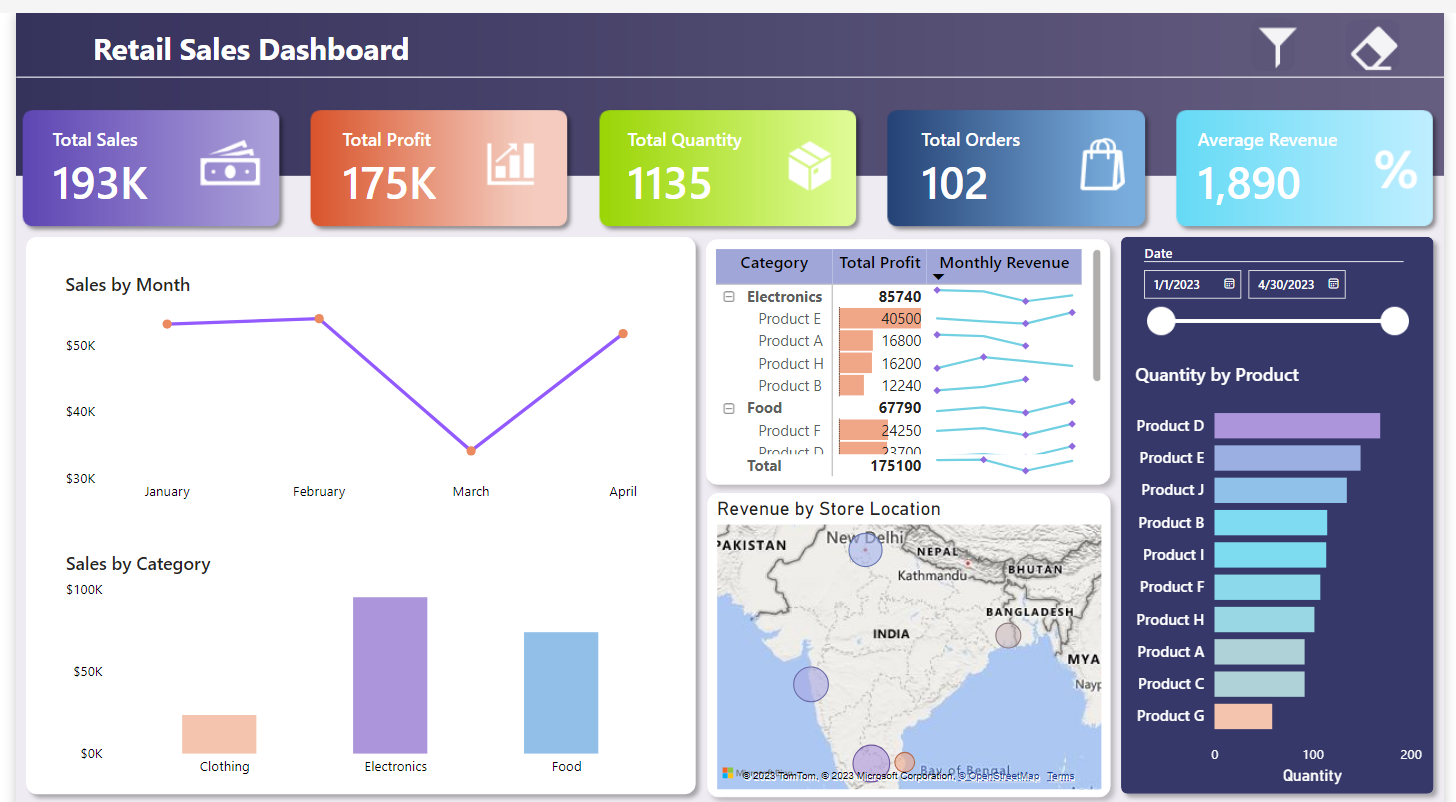Collapse the Food category row
Image resolution: width=1456 pixels, height=802 pixels.
coord(729,408)
